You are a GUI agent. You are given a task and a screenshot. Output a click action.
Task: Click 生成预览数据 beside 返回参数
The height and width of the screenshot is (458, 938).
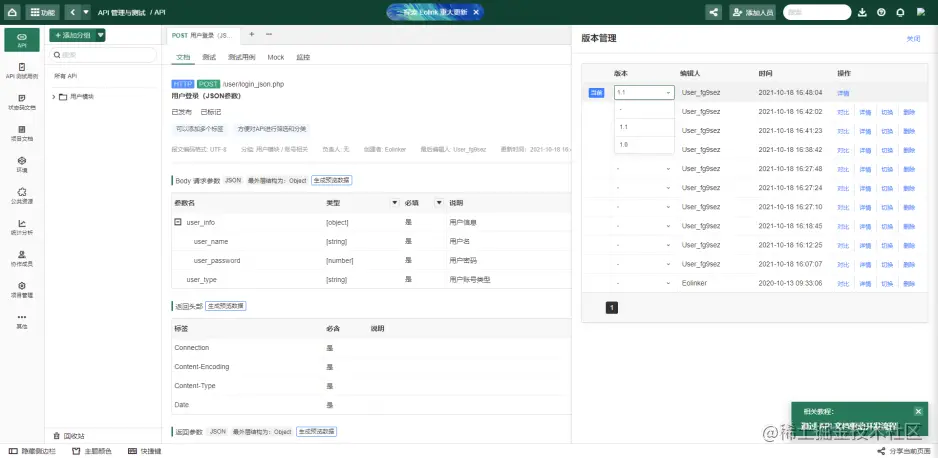316,431
